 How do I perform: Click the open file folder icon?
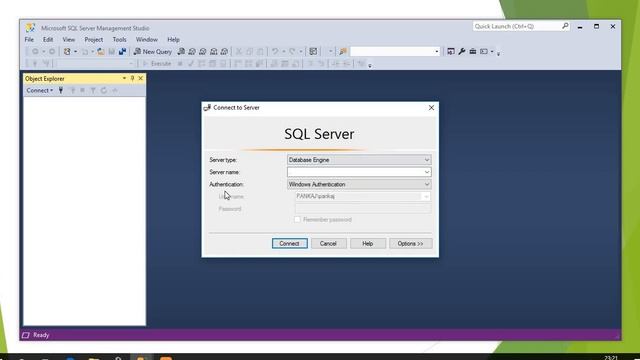point(100,51)
